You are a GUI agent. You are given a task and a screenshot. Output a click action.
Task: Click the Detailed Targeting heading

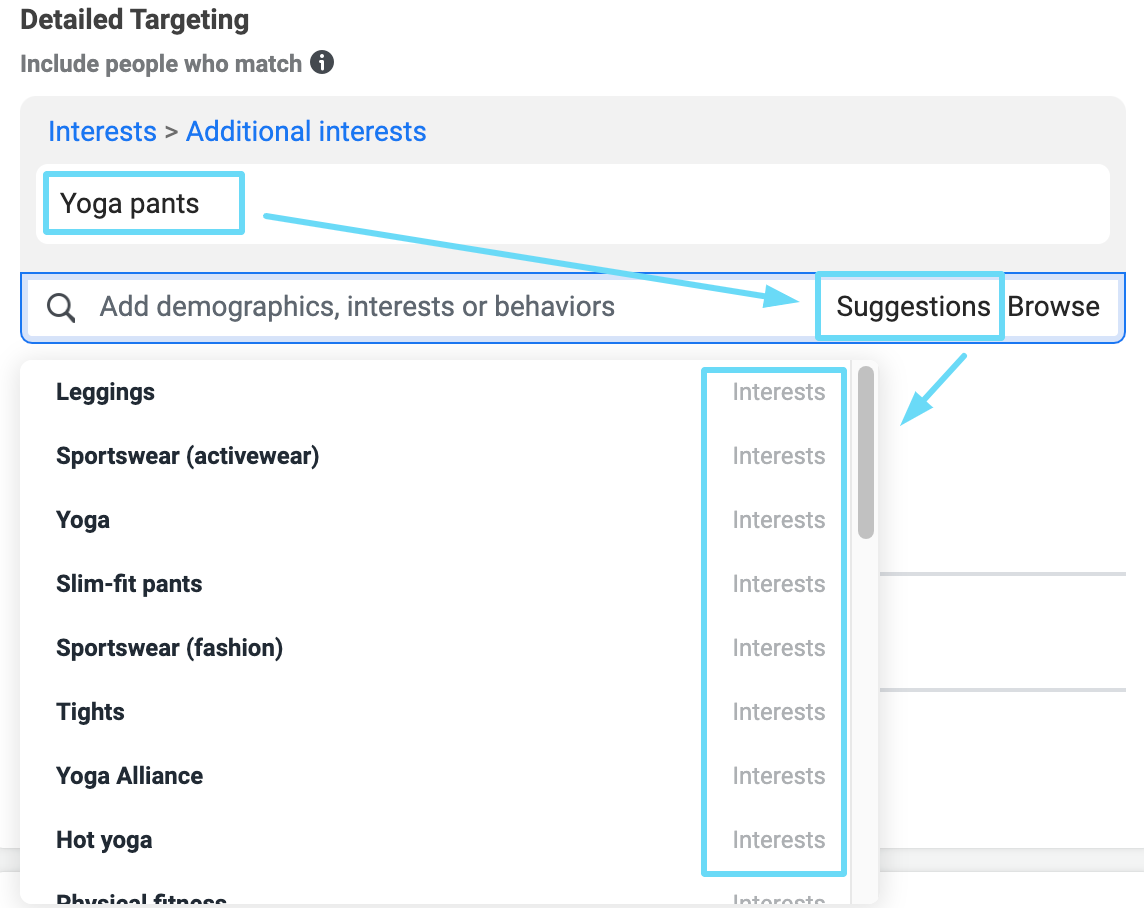pyautogui.click(x=135, y=20)
